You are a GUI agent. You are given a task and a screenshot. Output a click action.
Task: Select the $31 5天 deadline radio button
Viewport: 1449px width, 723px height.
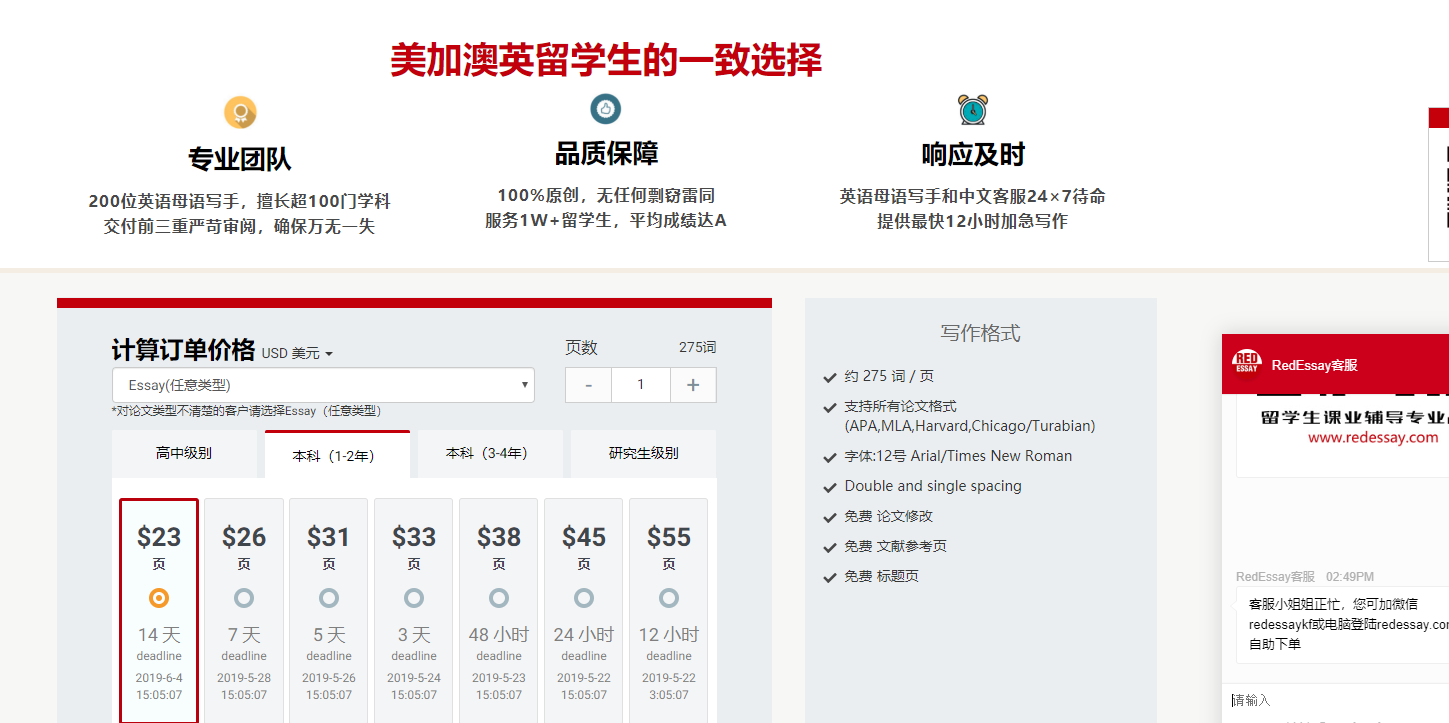coord(329,598)
